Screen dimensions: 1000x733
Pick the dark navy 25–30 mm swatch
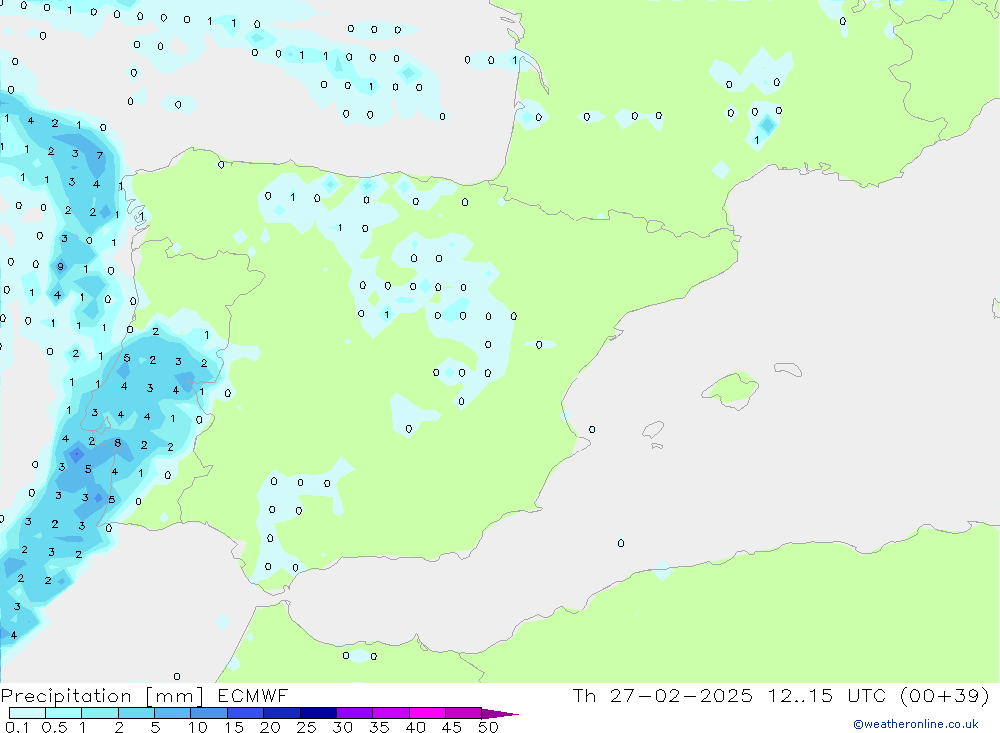click(x=318, y=713)
